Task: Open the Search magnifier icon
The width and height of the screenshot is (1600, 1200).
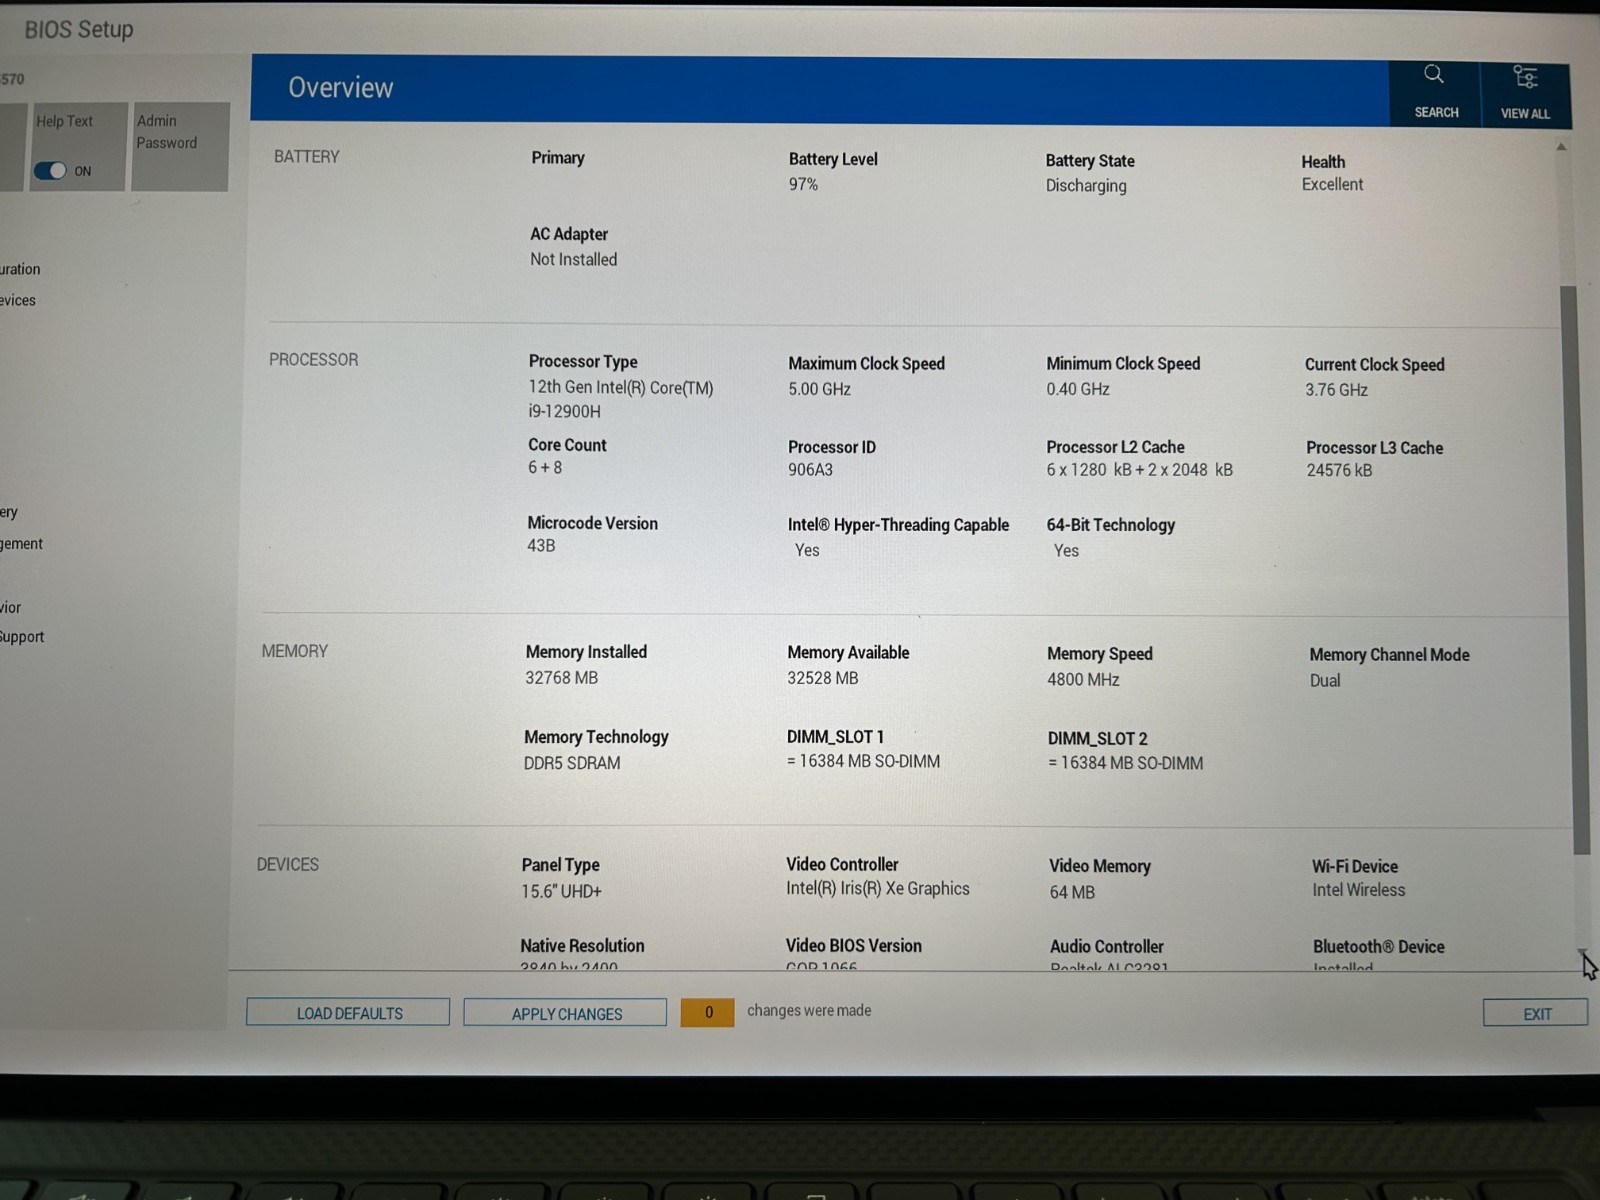Action: pos(1434,75)
